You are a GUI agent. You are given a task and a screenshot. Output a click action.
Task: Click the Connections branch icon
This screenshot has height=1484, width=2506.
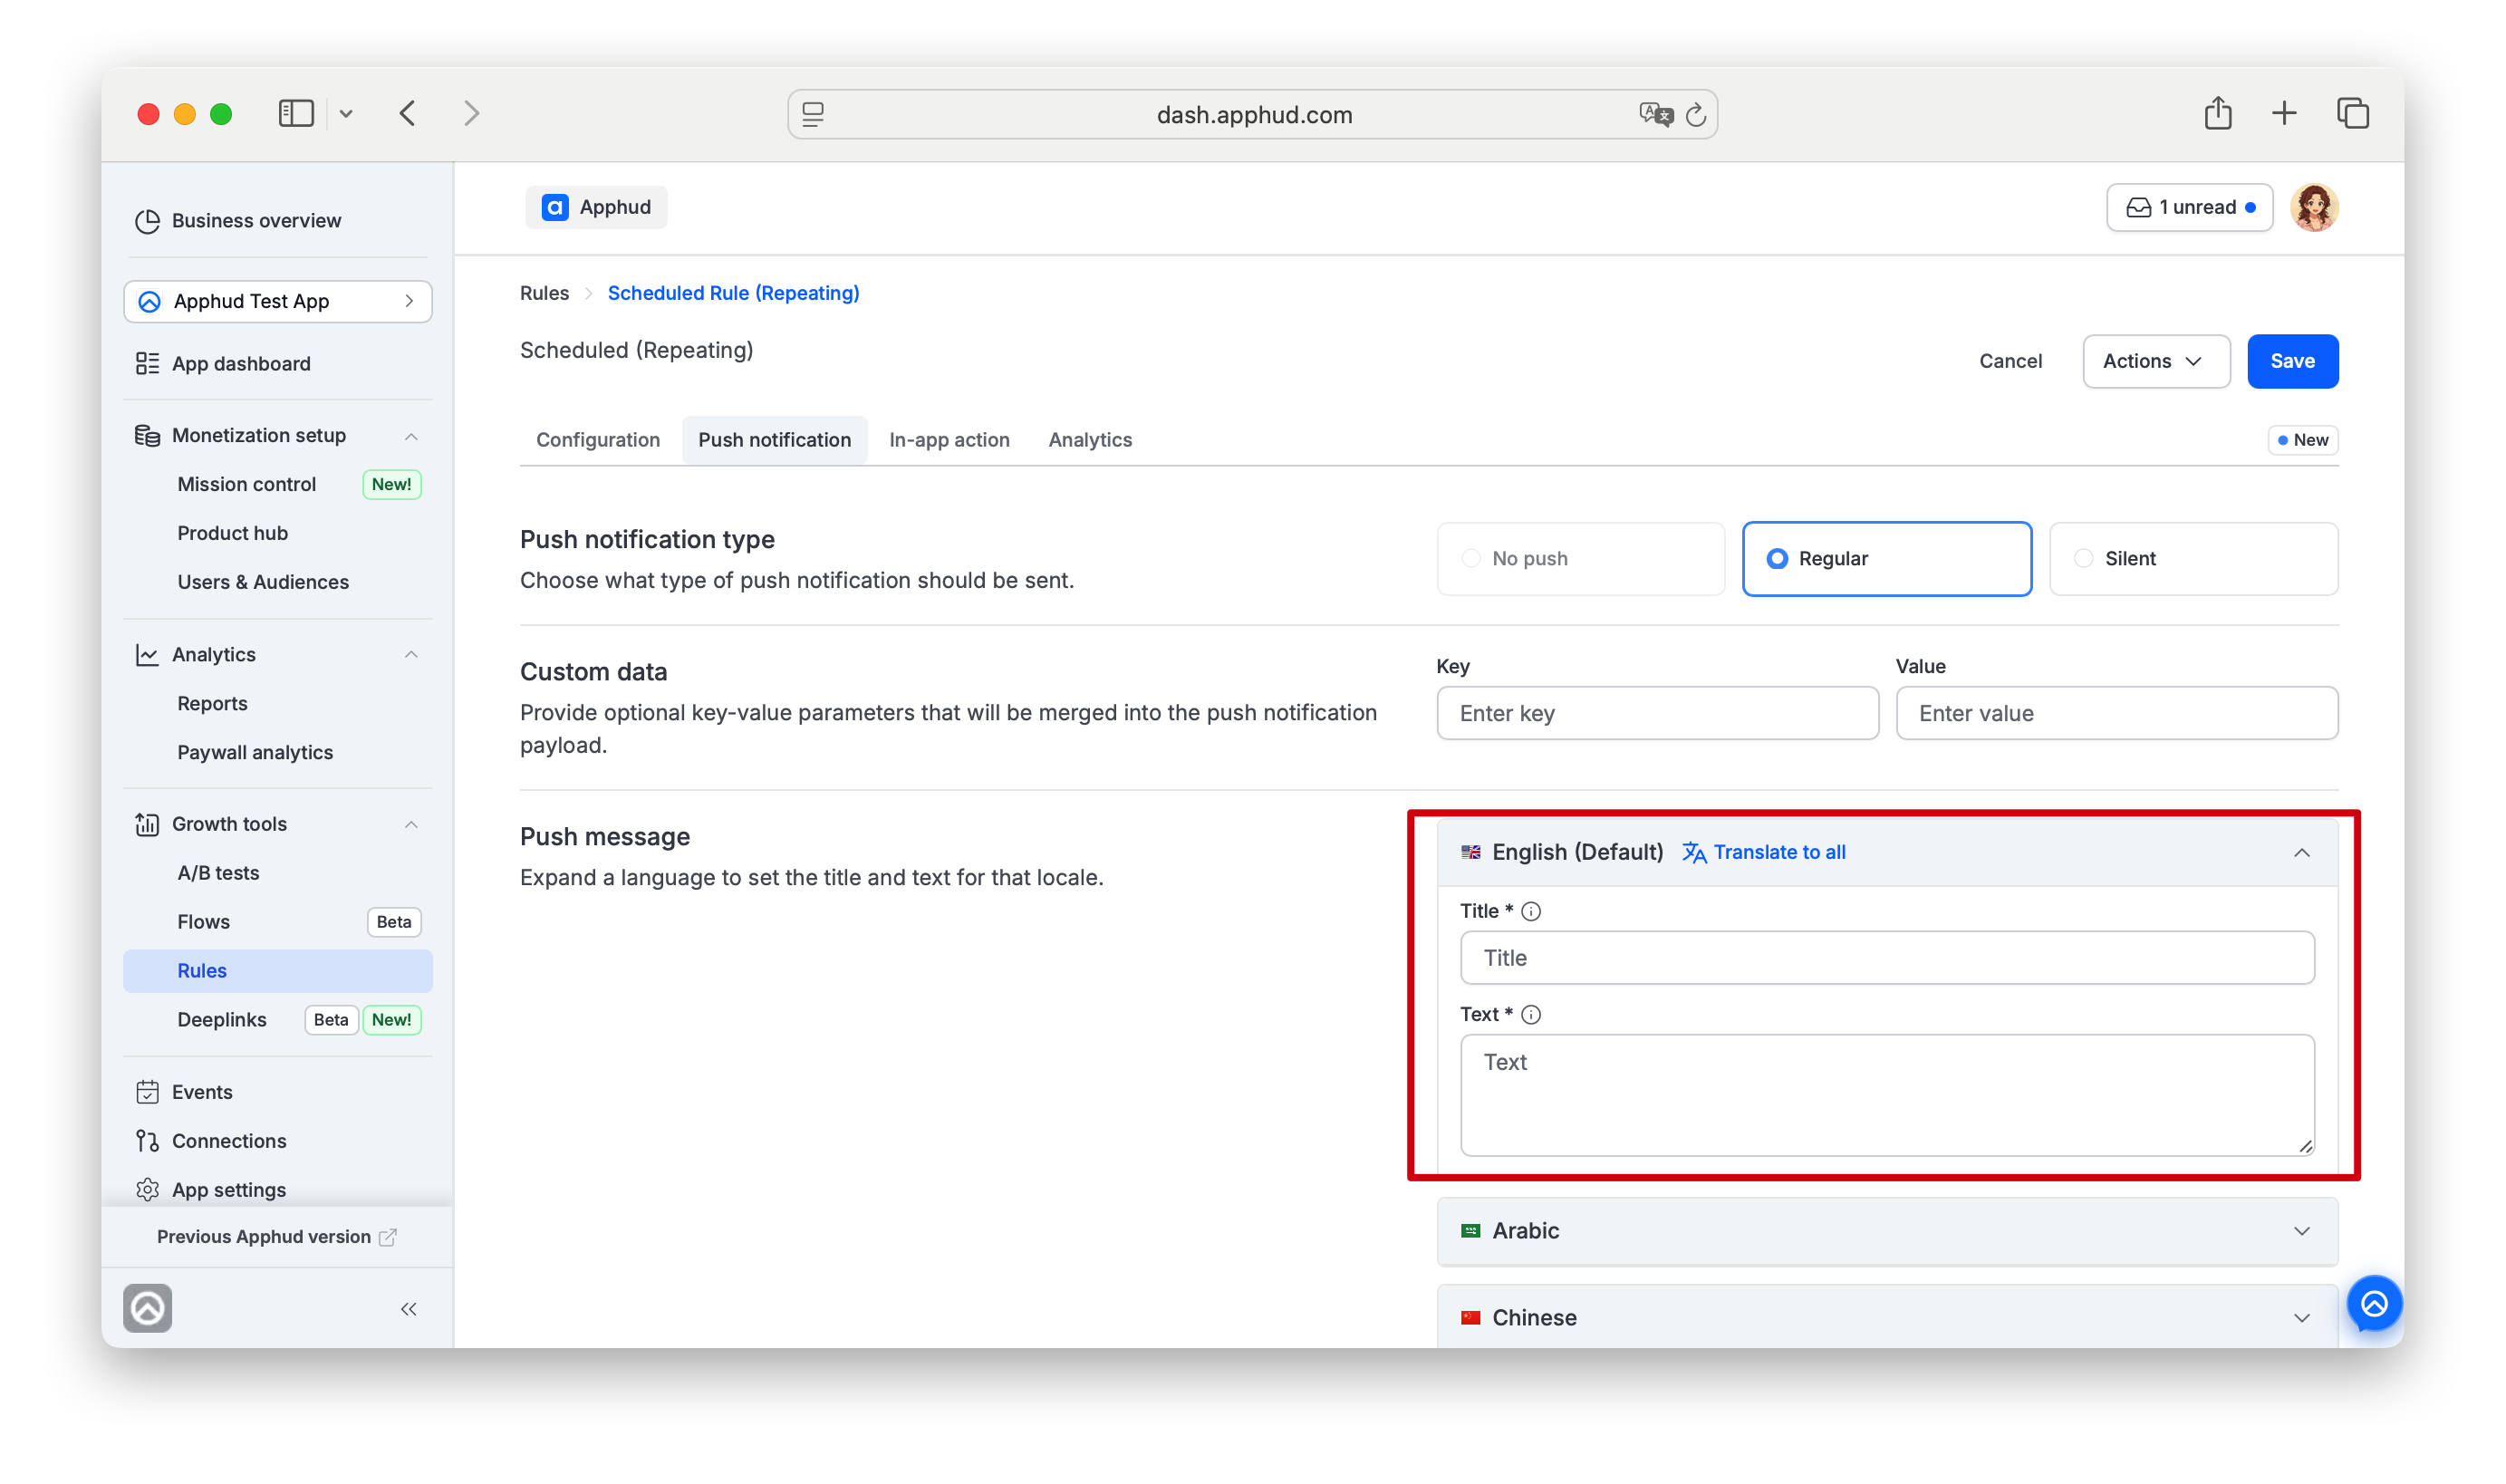147,1141
